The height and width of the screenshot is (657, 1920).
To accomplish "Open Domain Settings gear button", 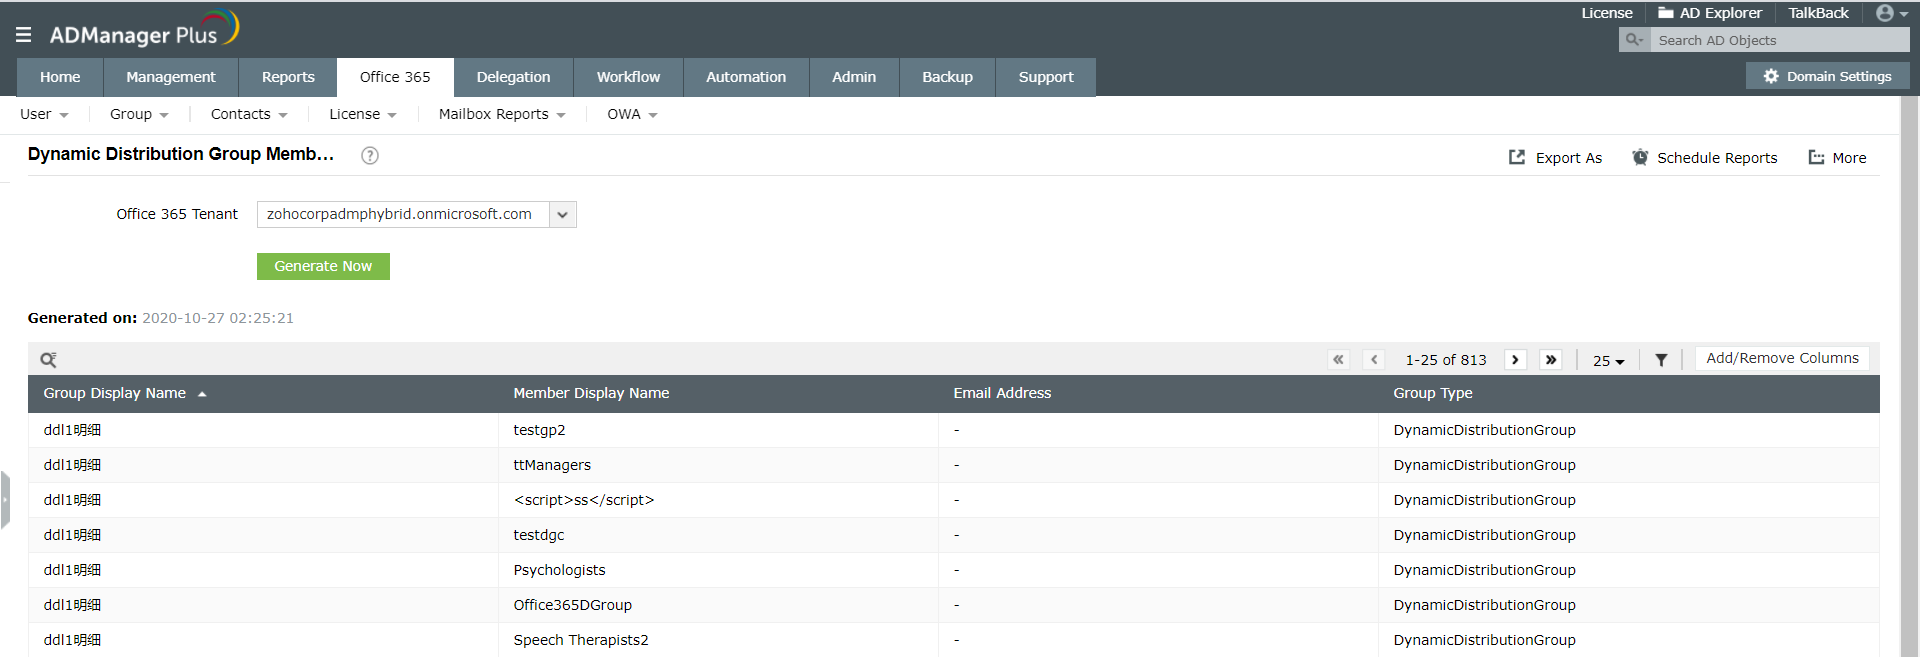I will (1828, 76).
